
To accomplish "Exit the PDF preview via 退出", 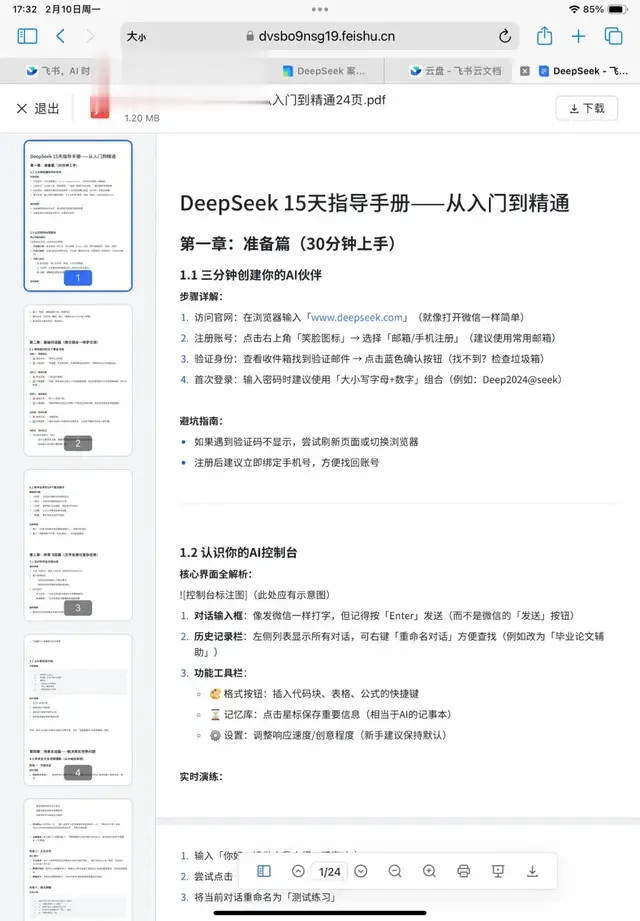I will coord(38,108).
